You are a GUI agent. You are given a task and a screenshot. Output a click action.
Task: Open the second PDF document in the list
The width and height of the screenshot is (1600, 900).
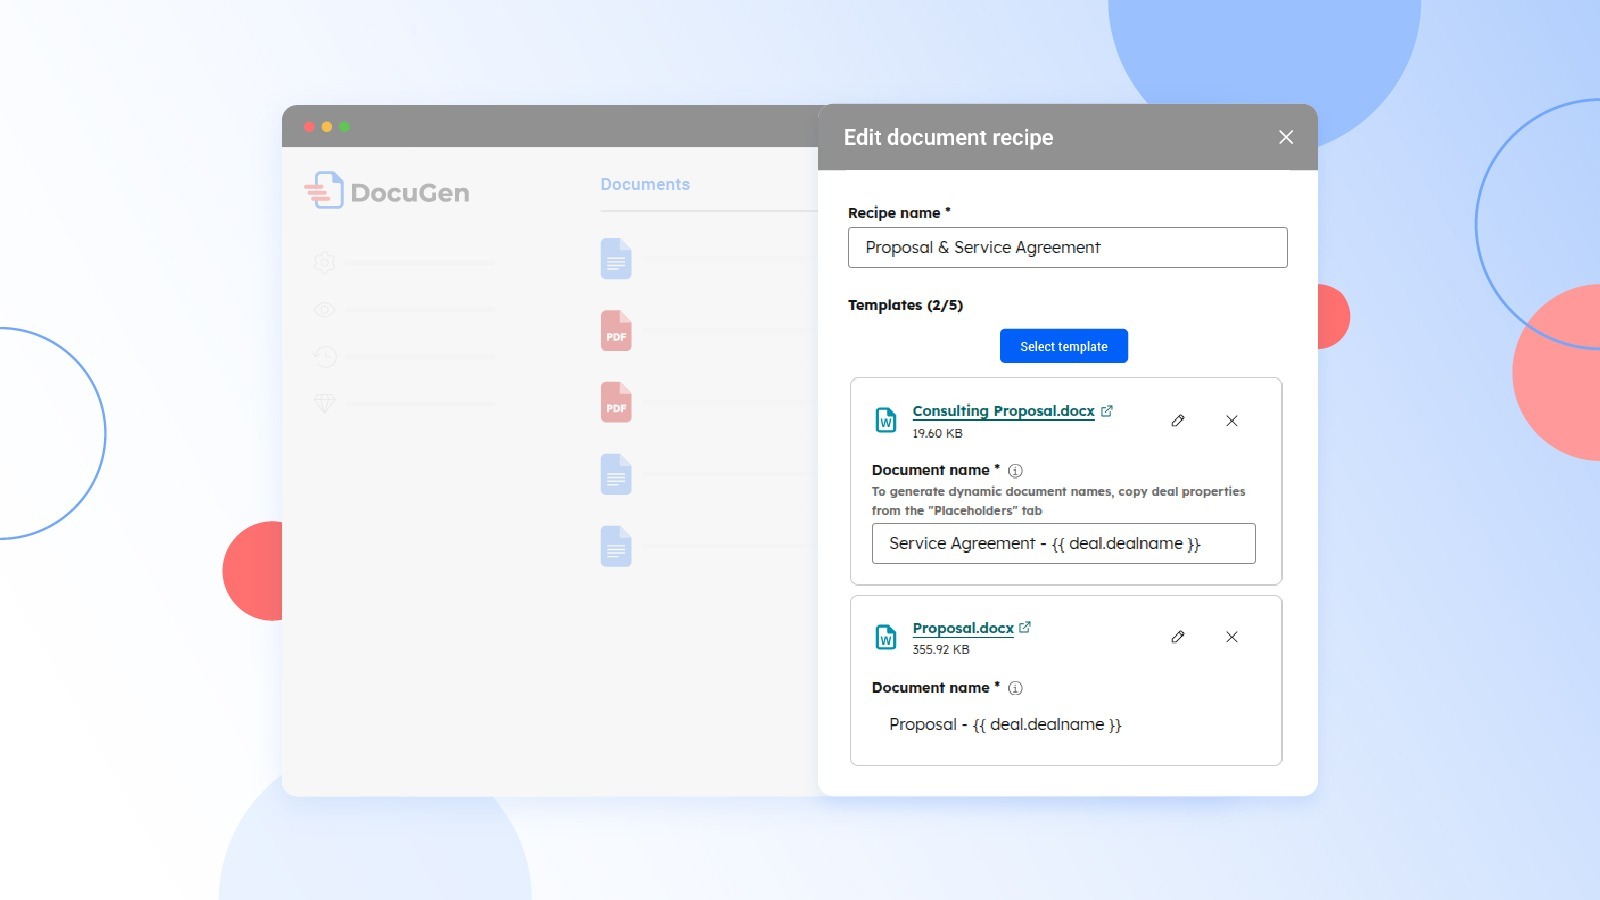pyautogui.click(x=616, y=402)
